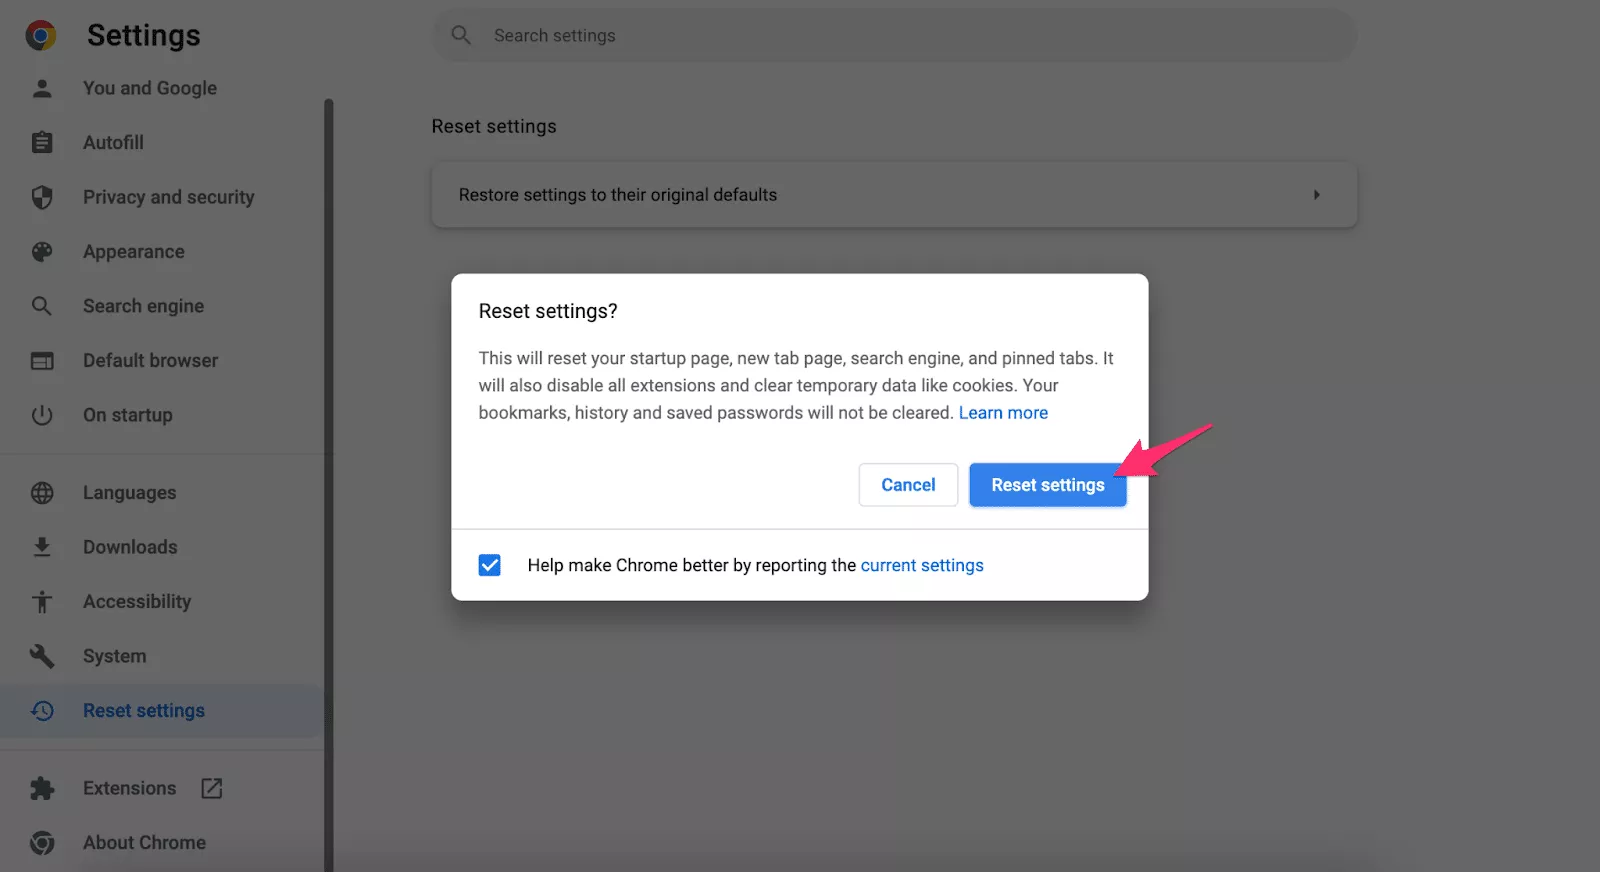Open the current settings link

click(922, 566)
